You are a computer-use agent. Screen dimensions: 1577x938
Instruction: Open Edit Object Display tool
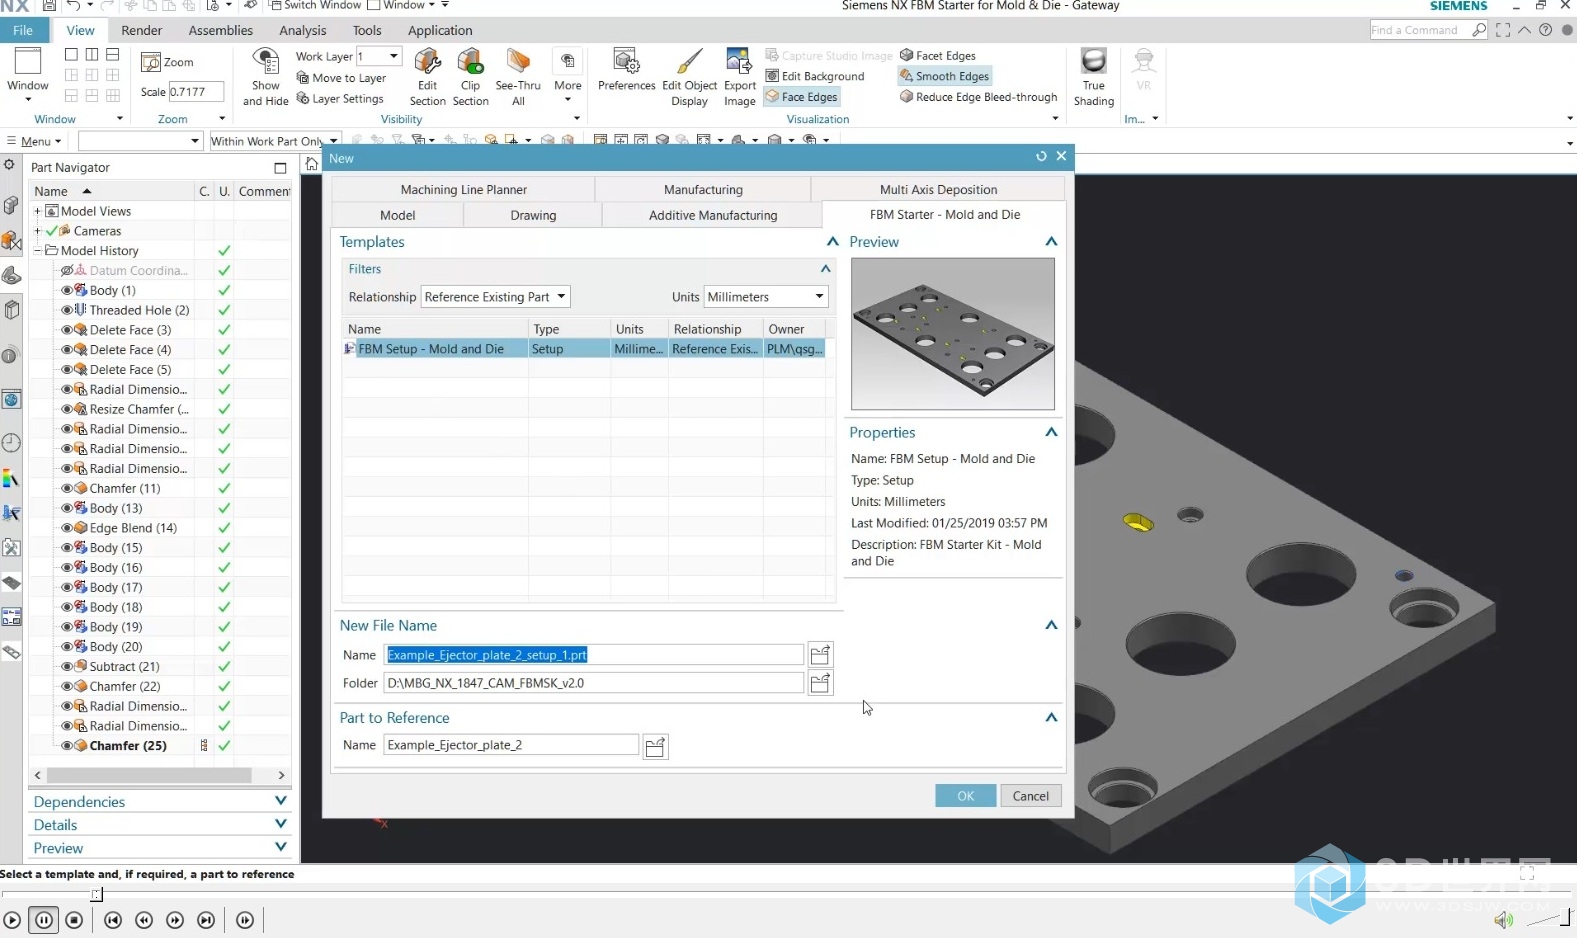tap(689, 77)
